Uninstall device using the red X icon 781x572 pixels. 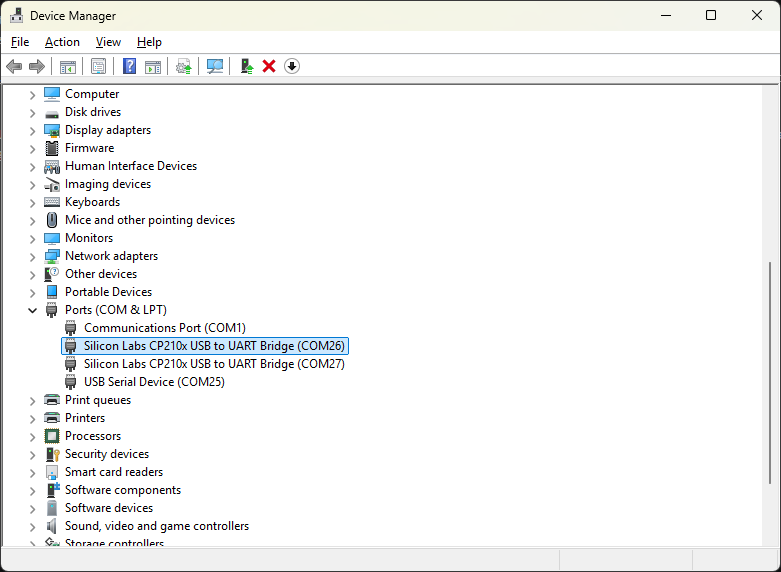tap(269, 66)
